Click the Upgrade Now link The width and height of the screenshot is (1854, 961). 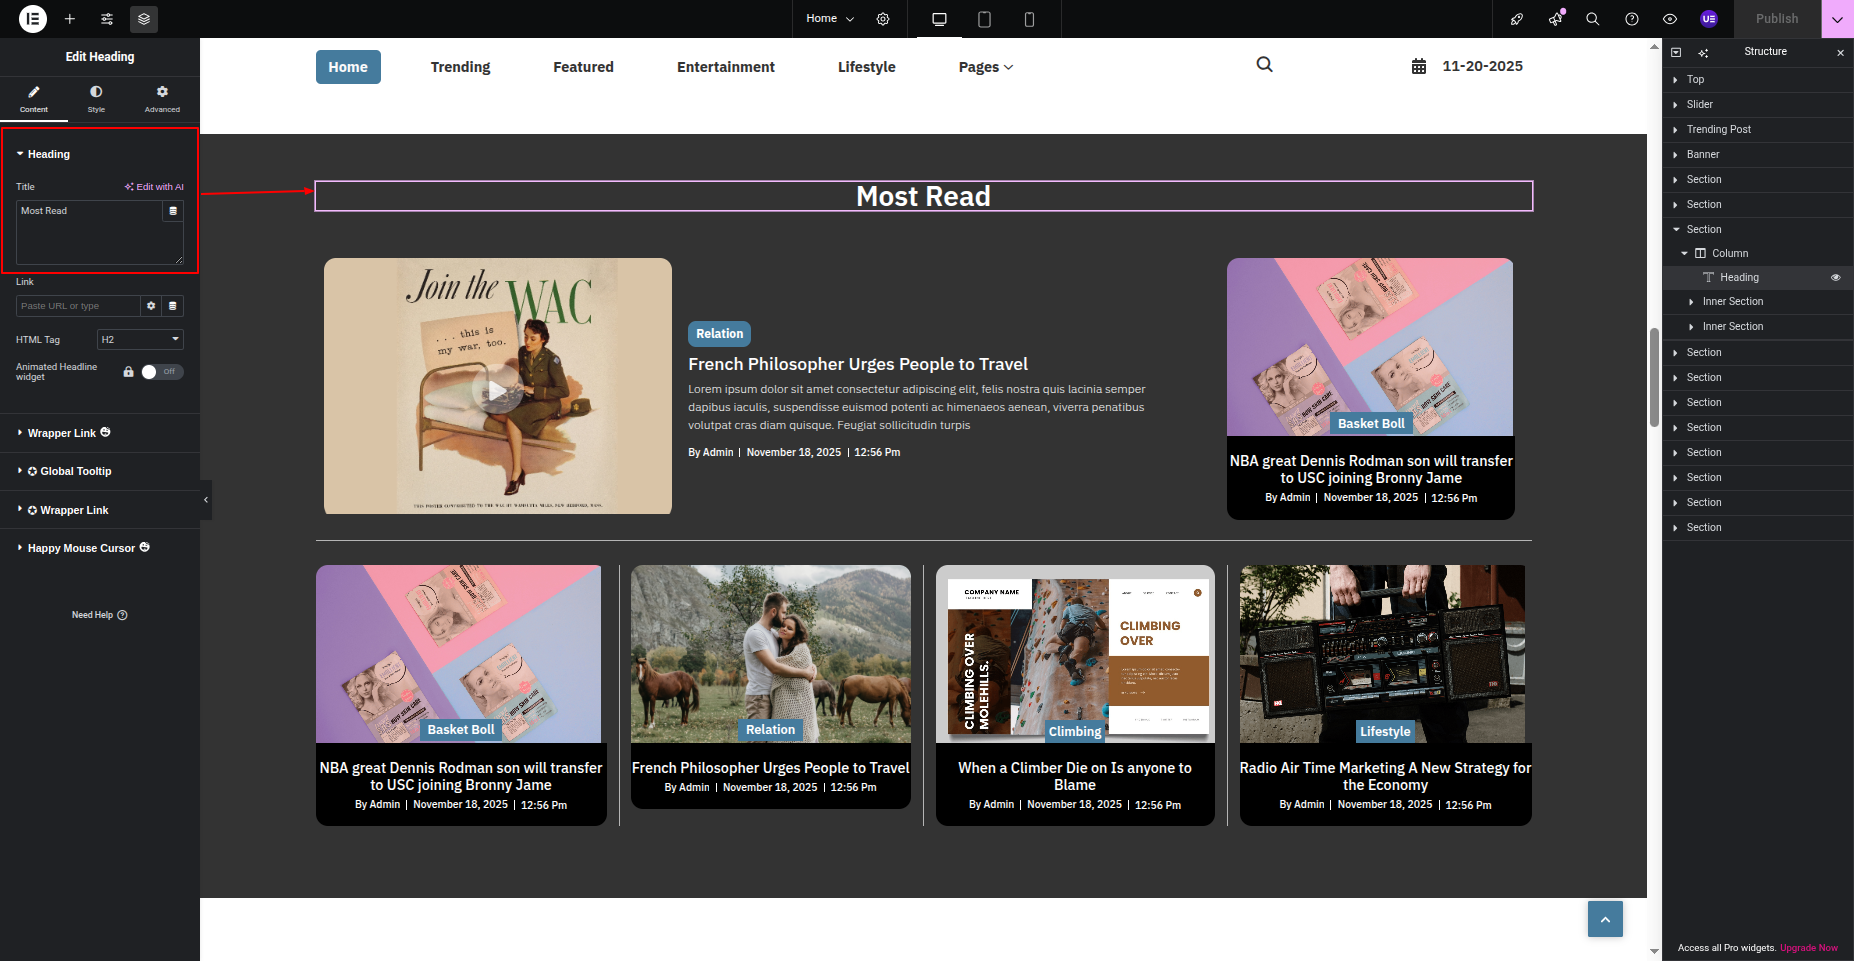(1808, 948)
